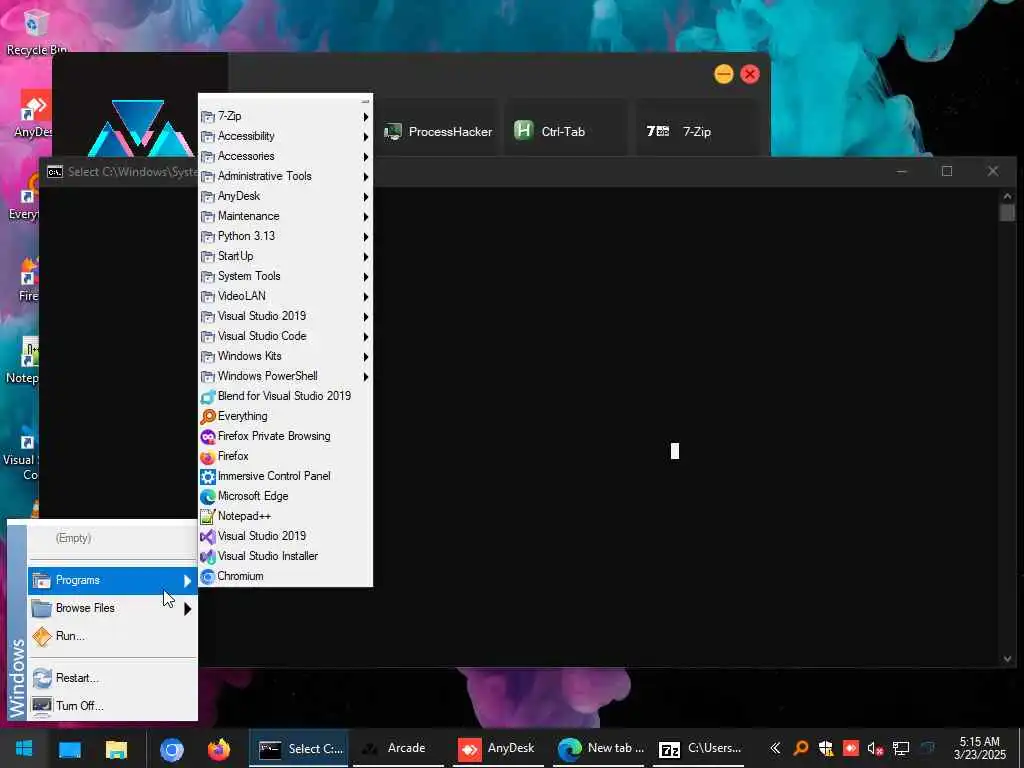Switch to the Select C:... console taskbar button
Image resolution: width=1024 pixels, height=768 pixels.
click(299, 749)
